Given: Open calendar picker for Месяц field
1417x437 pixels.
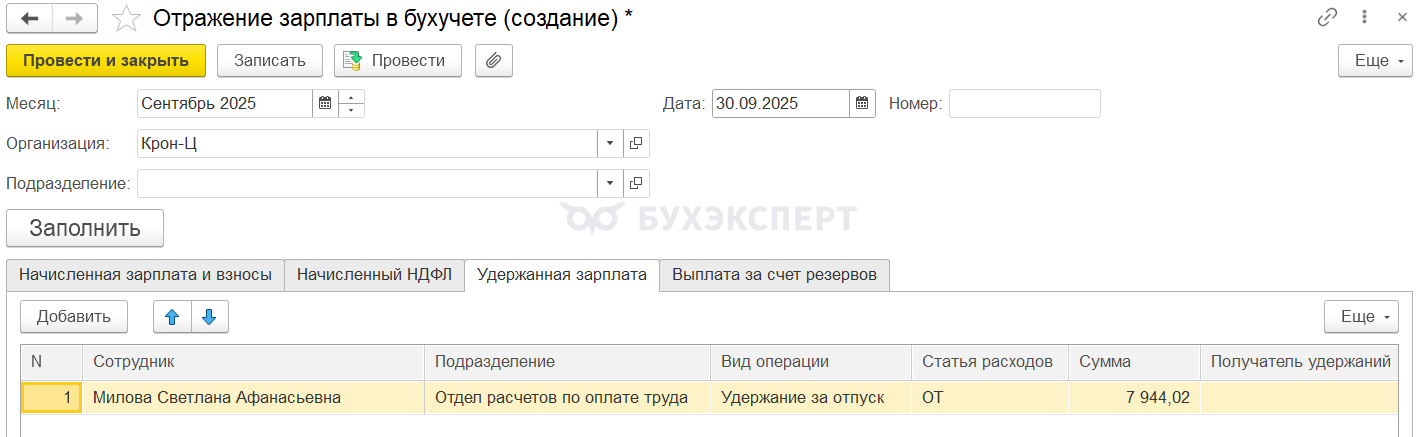Looking at the screenshot, I should tap(324, 103).
